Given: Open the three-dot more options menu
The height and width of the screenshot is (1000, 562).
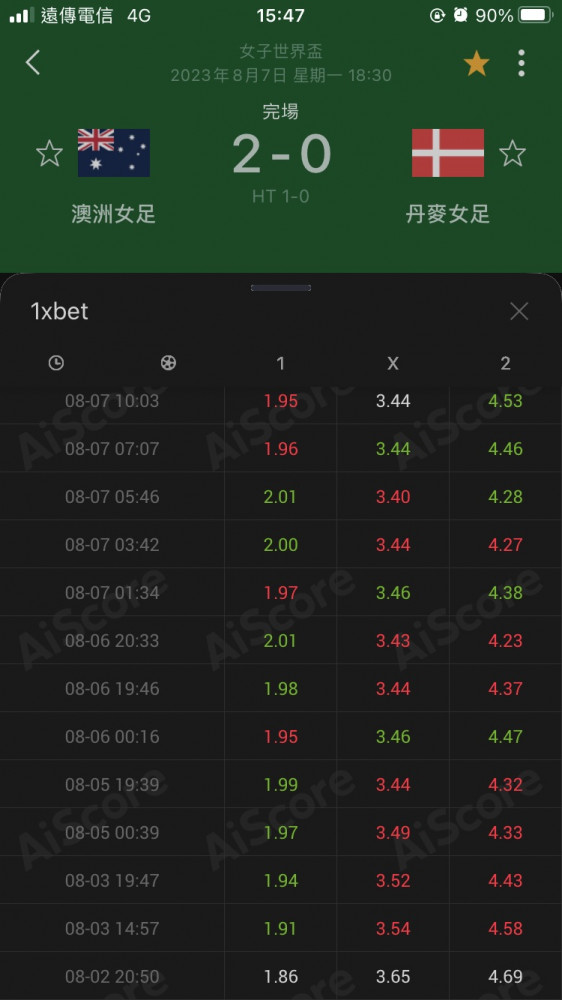Looking at the screenshot, I should [521, 63].
